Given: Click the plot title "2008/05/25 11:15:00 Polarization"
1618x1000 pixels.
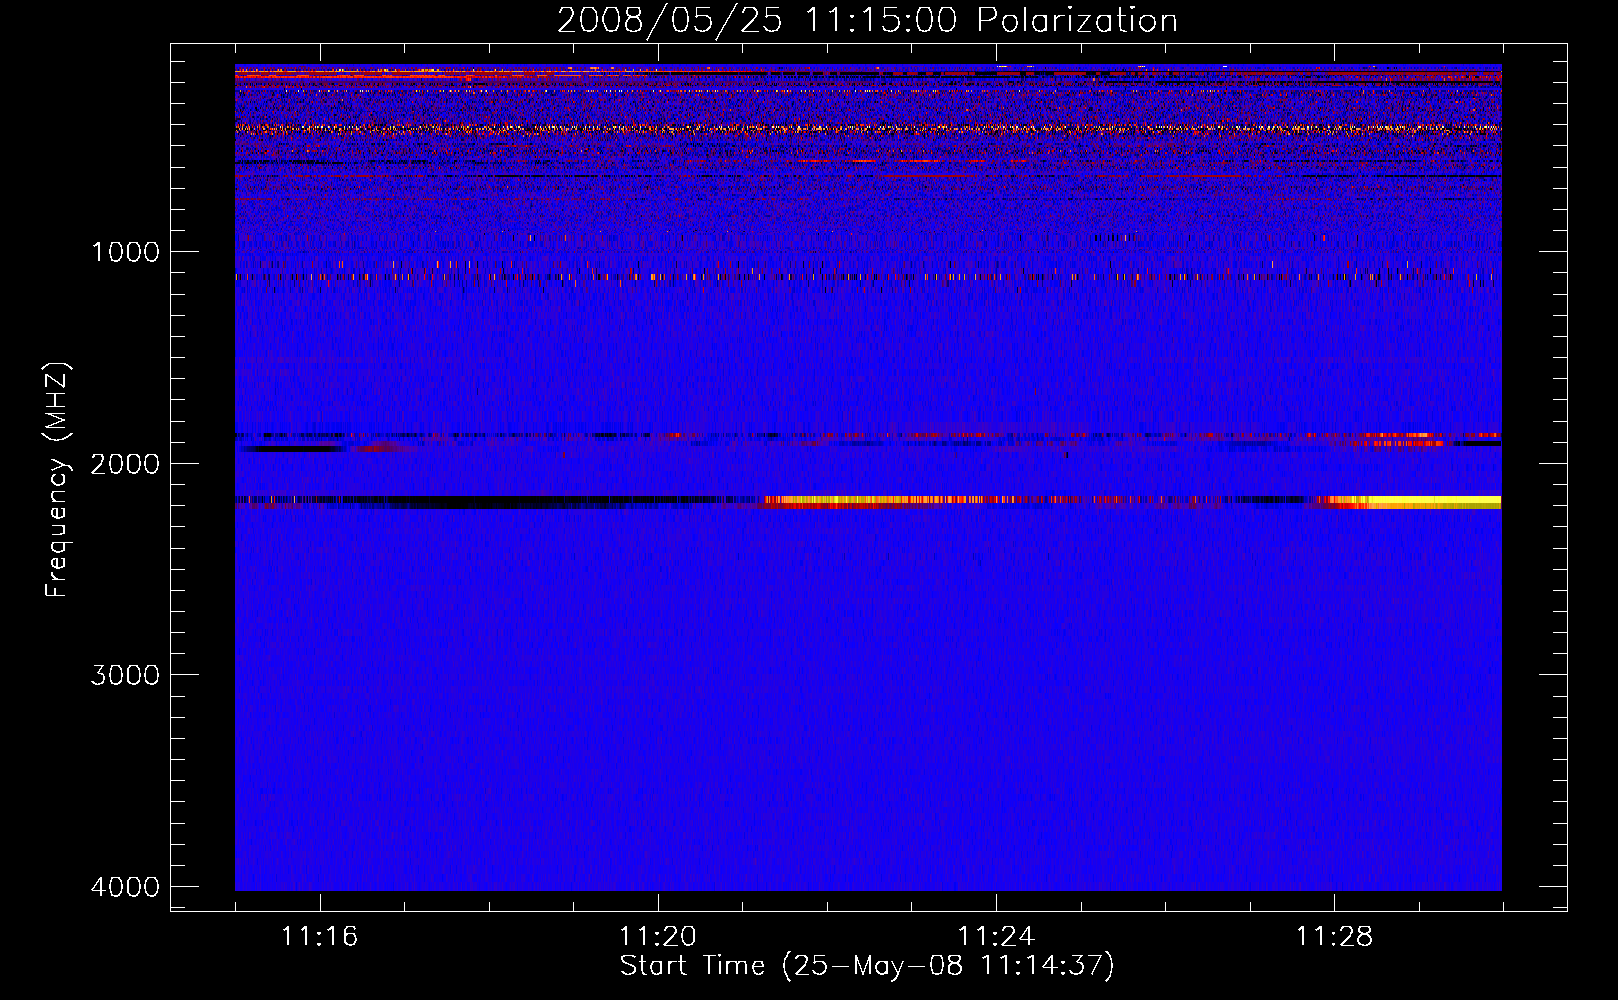Looking at the screenshot, I should click(867, 20).
